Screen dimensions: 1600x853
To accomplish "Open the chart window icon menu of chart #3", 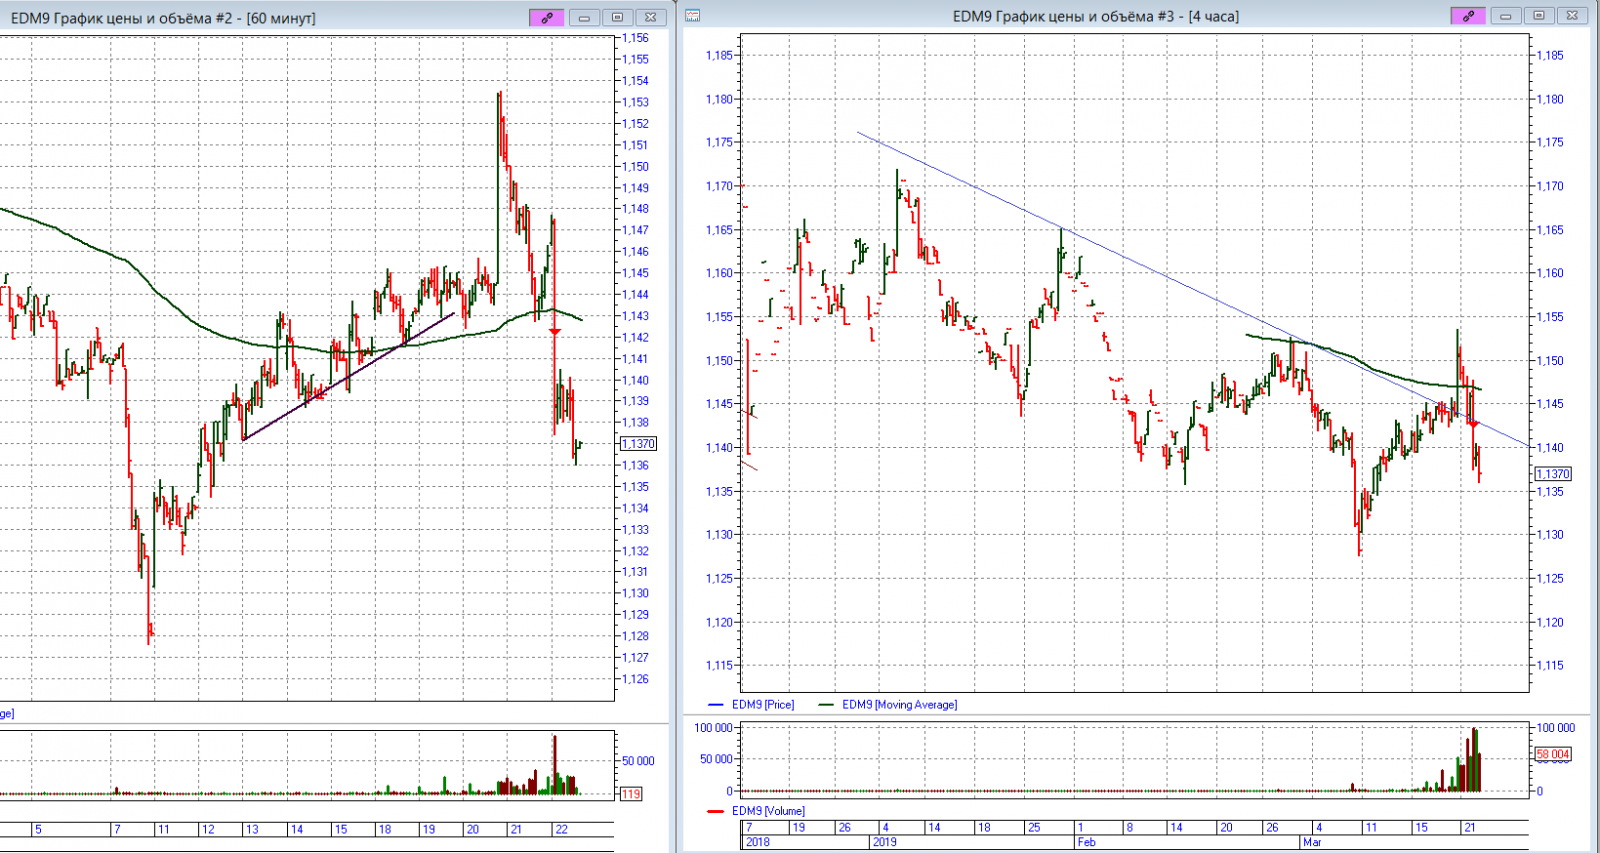I will [692, 16].
